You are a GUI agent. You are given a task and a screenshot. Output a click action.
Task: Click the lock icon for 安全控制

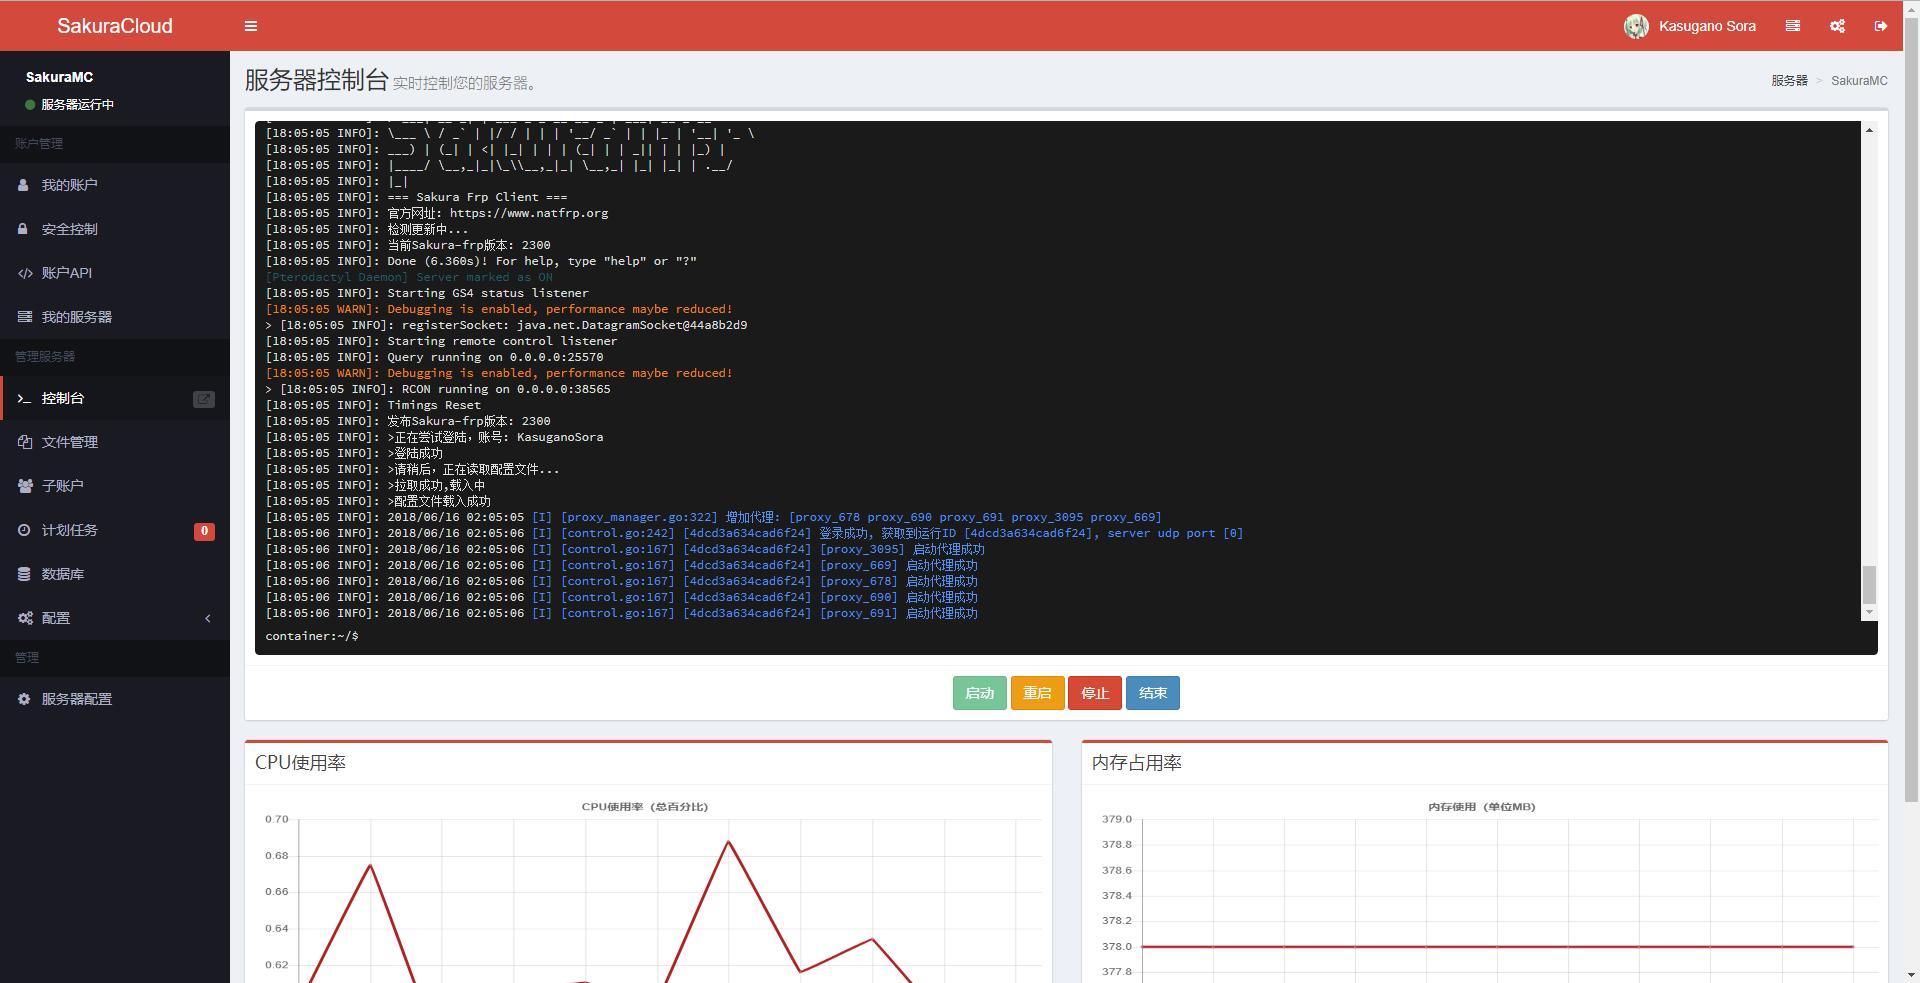(x=23, y=229)
